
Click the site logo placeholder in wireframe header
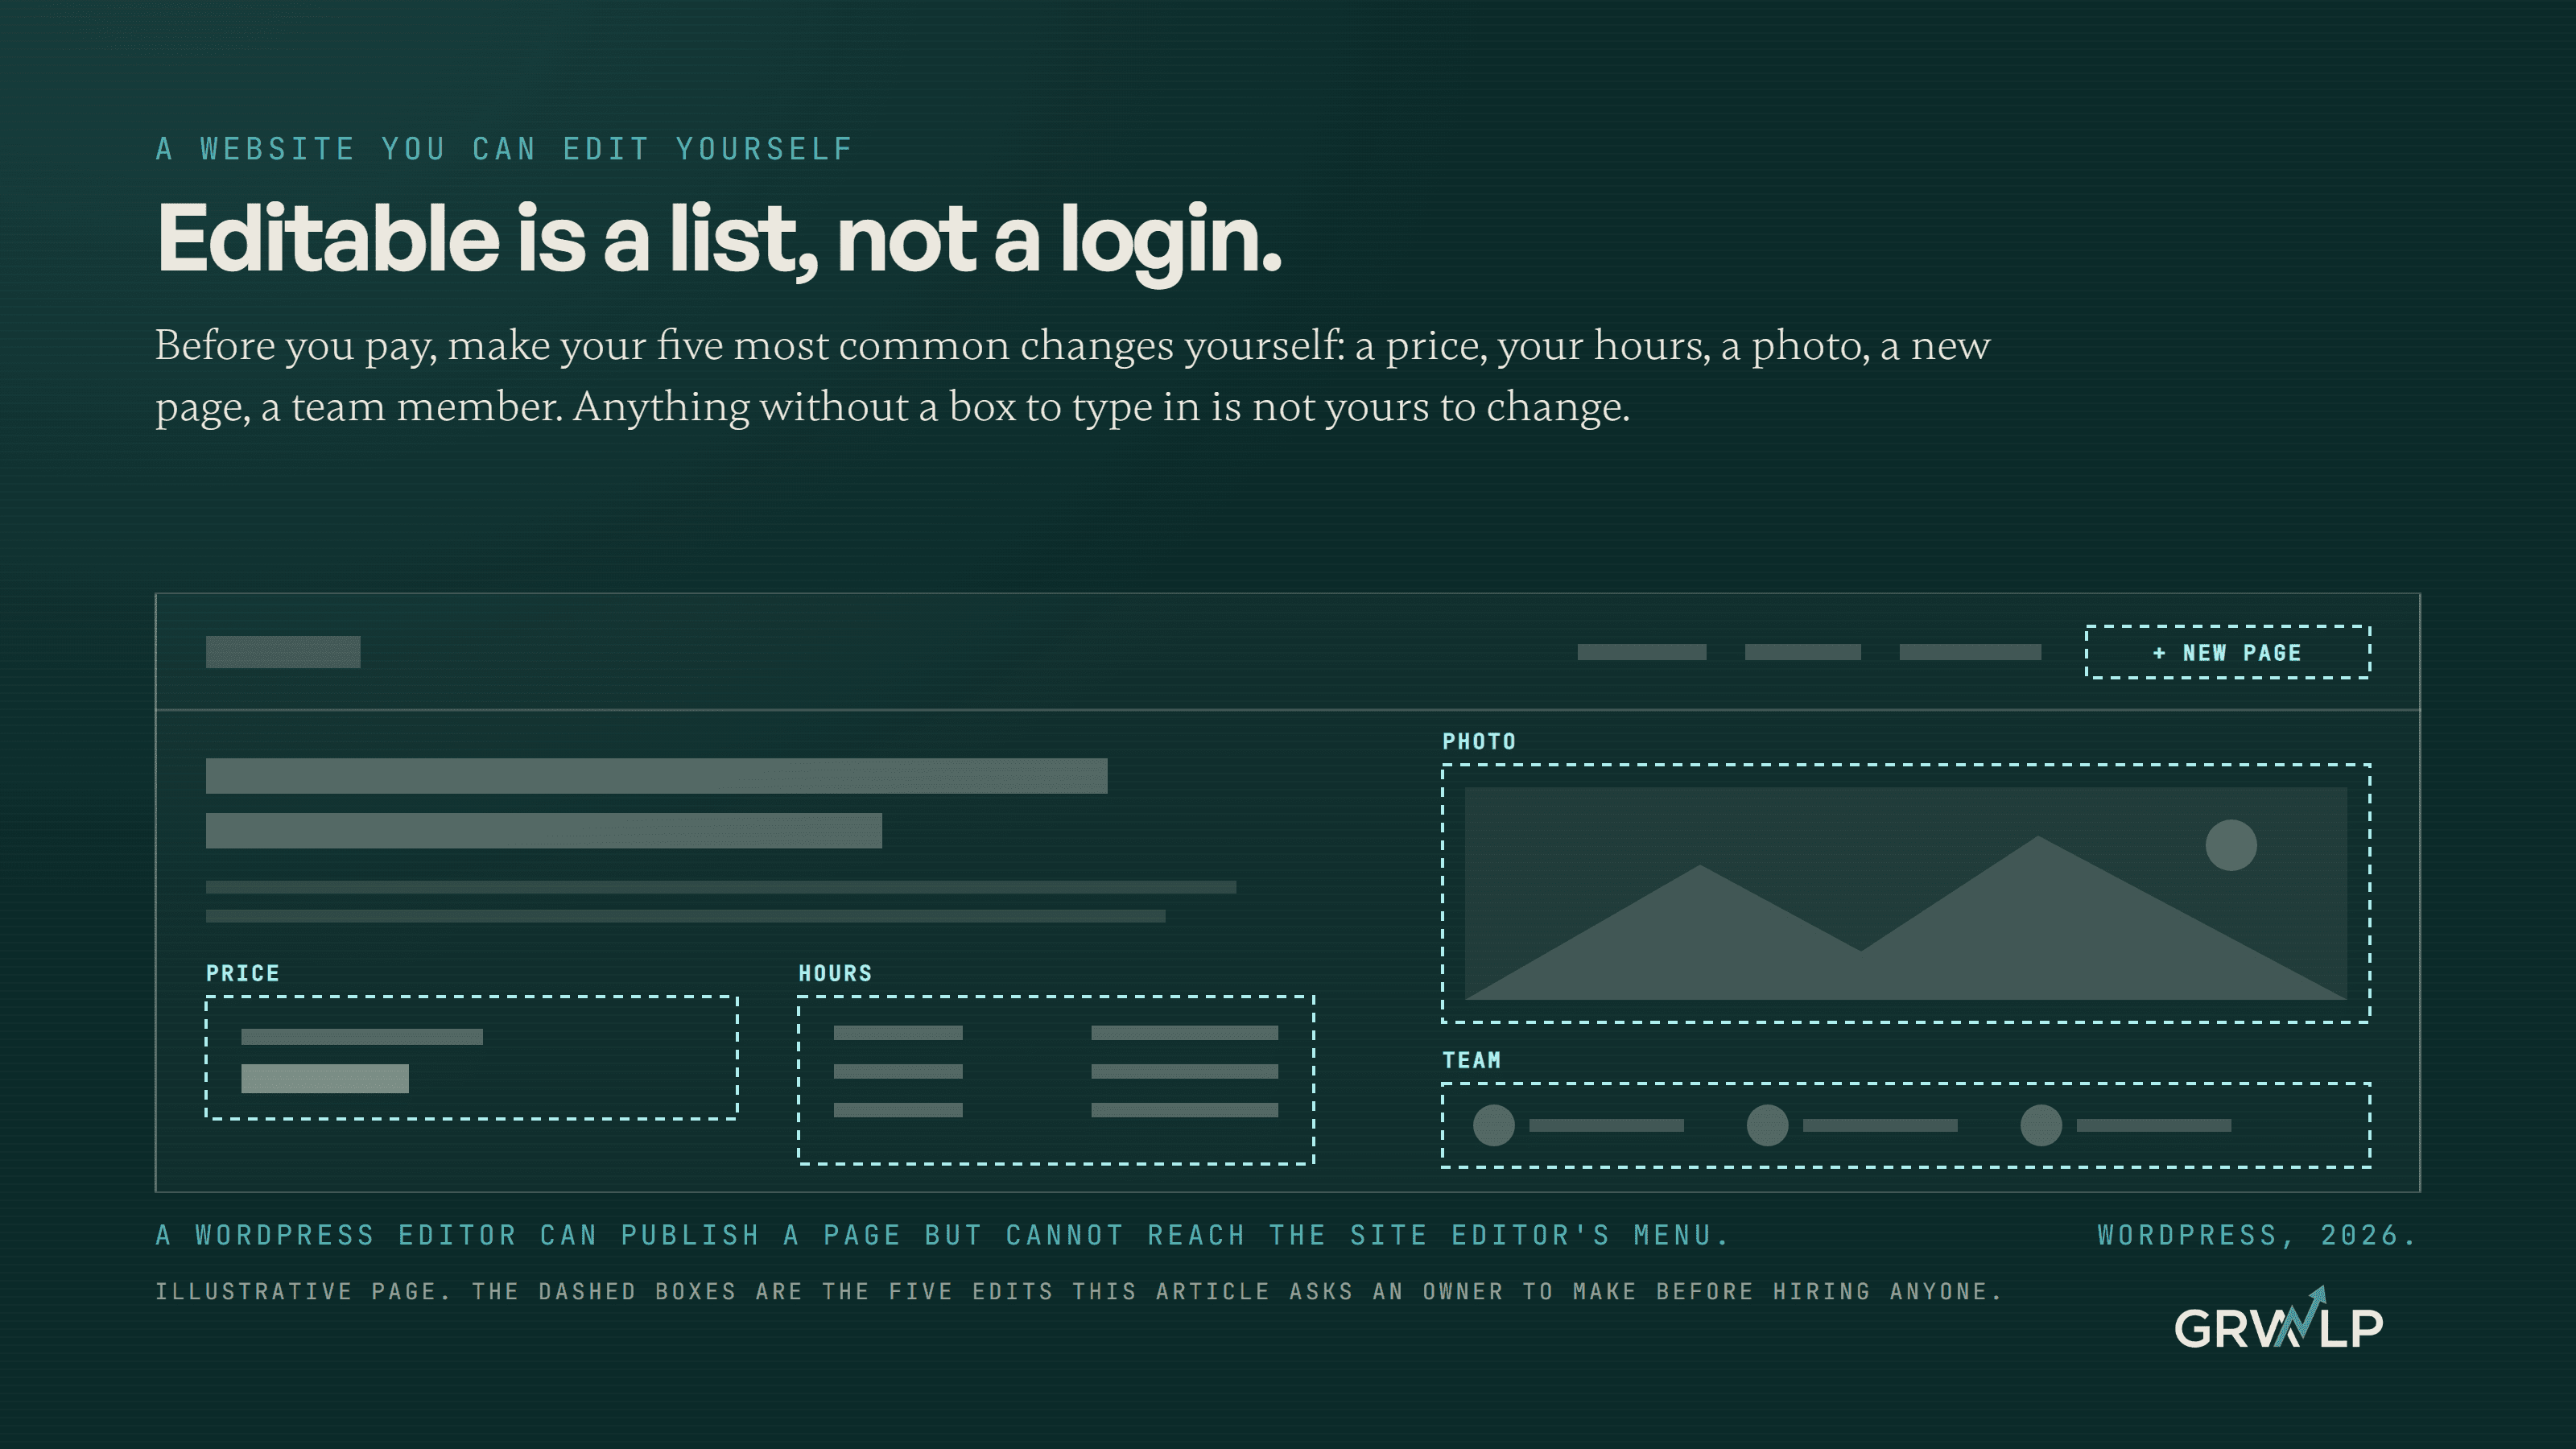[283, 652]
